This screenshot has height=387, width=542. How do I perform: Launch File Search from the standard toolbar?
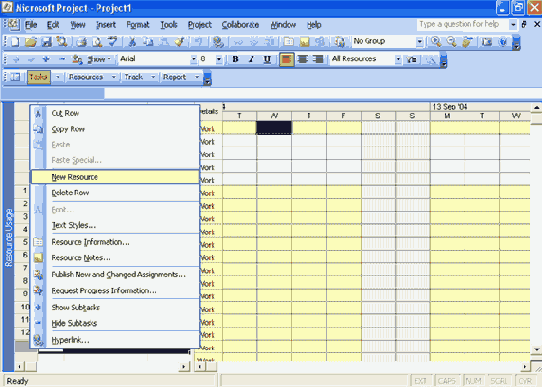pos(62,42)
